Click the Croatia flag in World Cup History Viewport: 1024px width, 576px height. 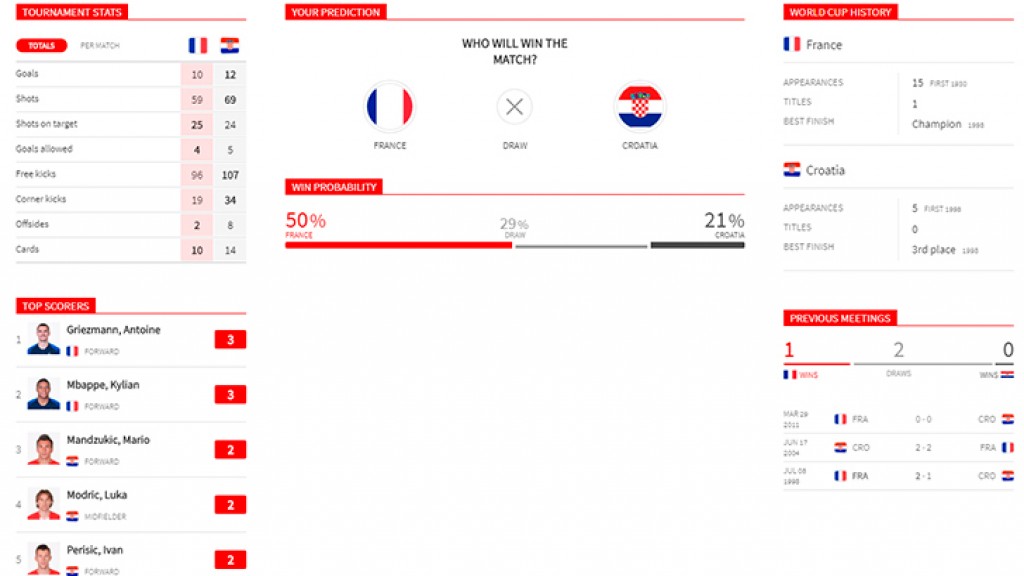pyautogui.click(x=792, y=170)
